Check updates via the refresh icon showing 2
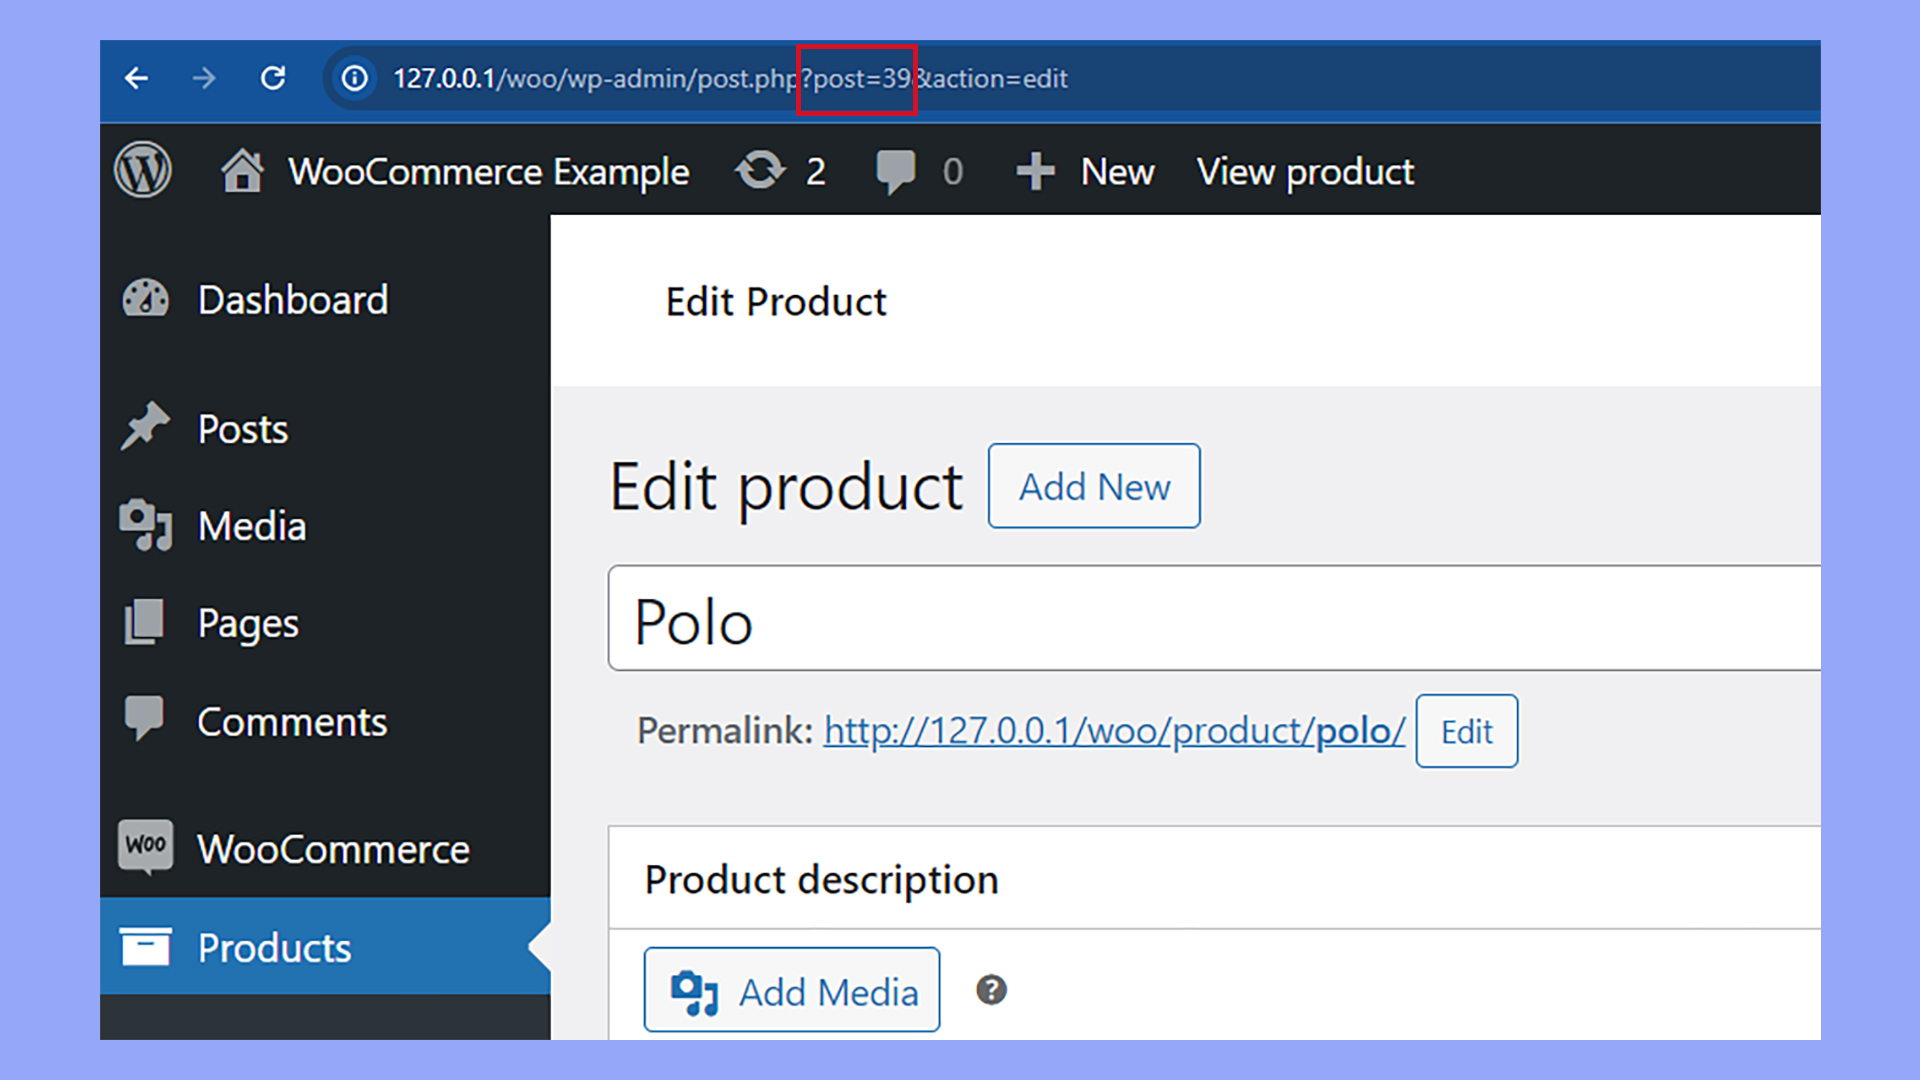The image size is (1920, 1080). [760, 170]
